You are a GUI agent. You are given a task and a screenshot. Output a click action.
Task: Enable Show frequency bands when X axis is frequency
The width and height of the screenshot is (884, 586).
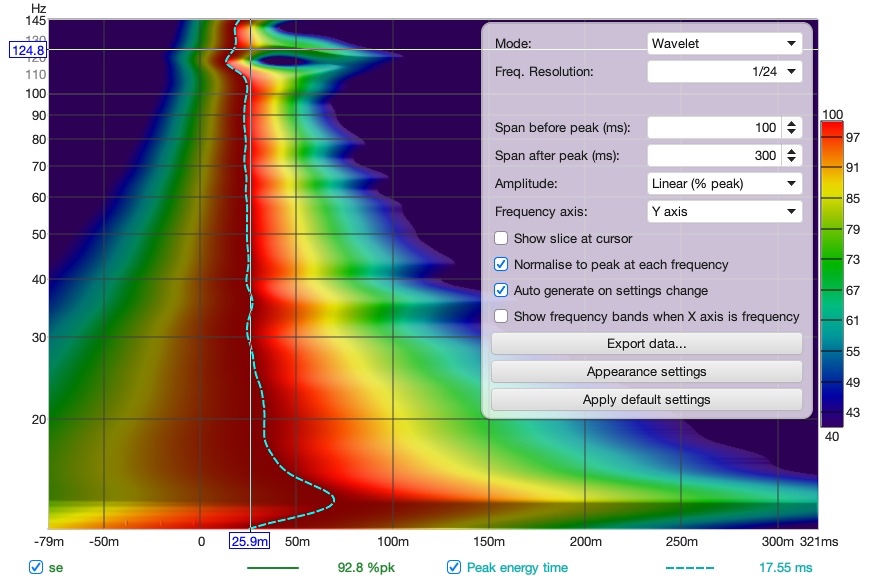tap(501, 316)
